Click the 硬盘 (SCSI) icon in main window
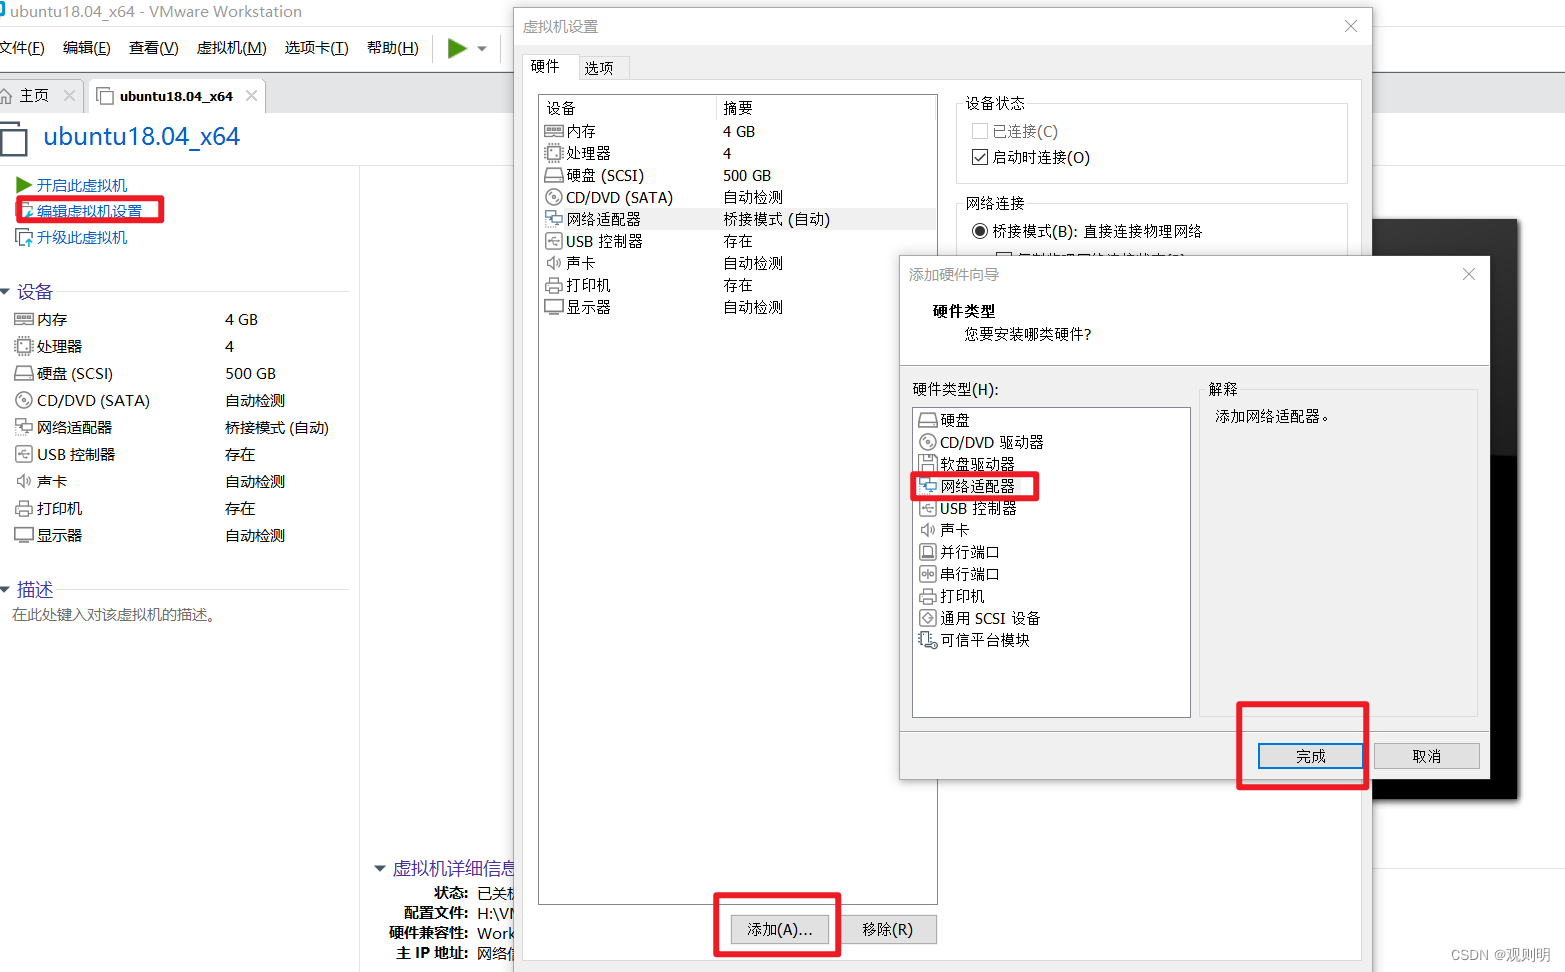 24,373
